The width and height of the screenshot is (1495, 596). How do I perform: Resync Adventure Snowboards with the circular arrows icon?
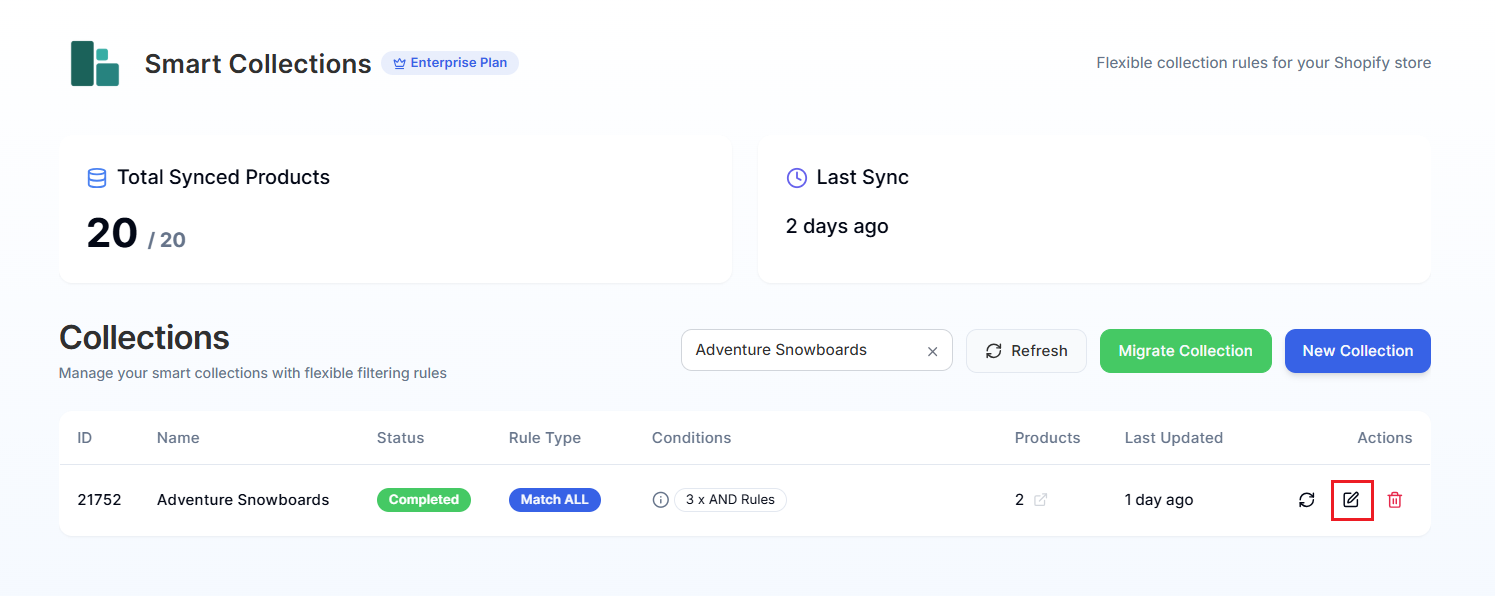(x=1307, y=499)
